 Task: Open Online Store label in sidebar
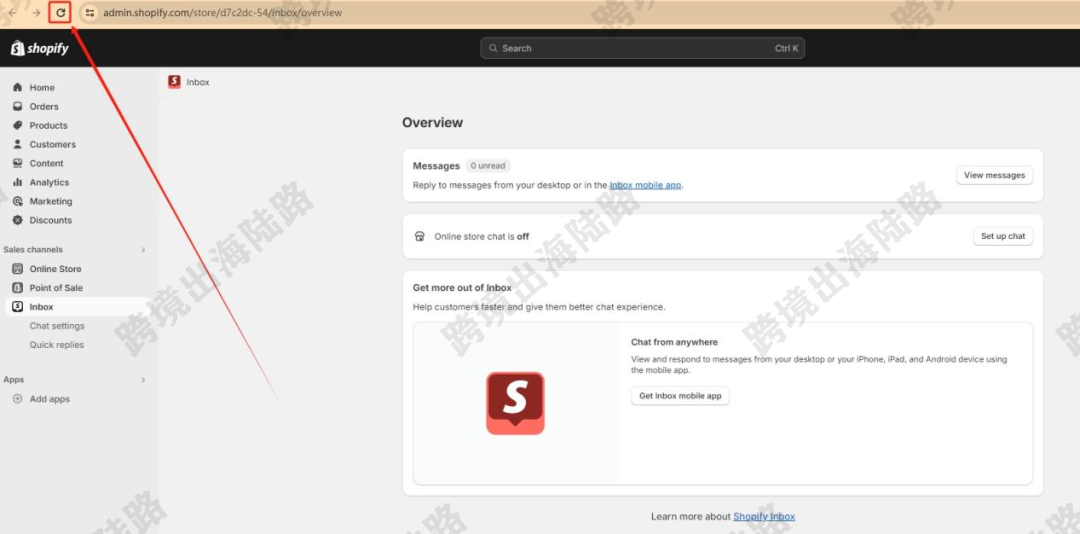click(55, 269)
